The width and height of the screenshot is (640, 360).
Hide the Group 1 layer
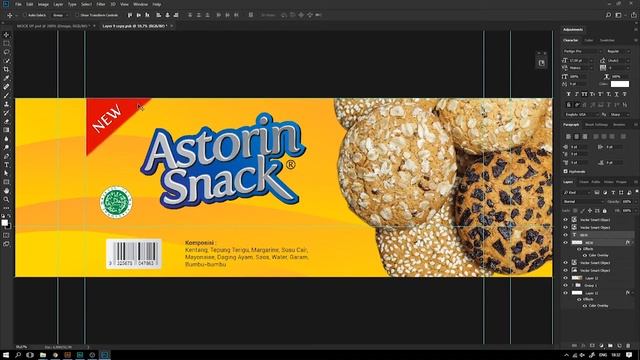566,285
